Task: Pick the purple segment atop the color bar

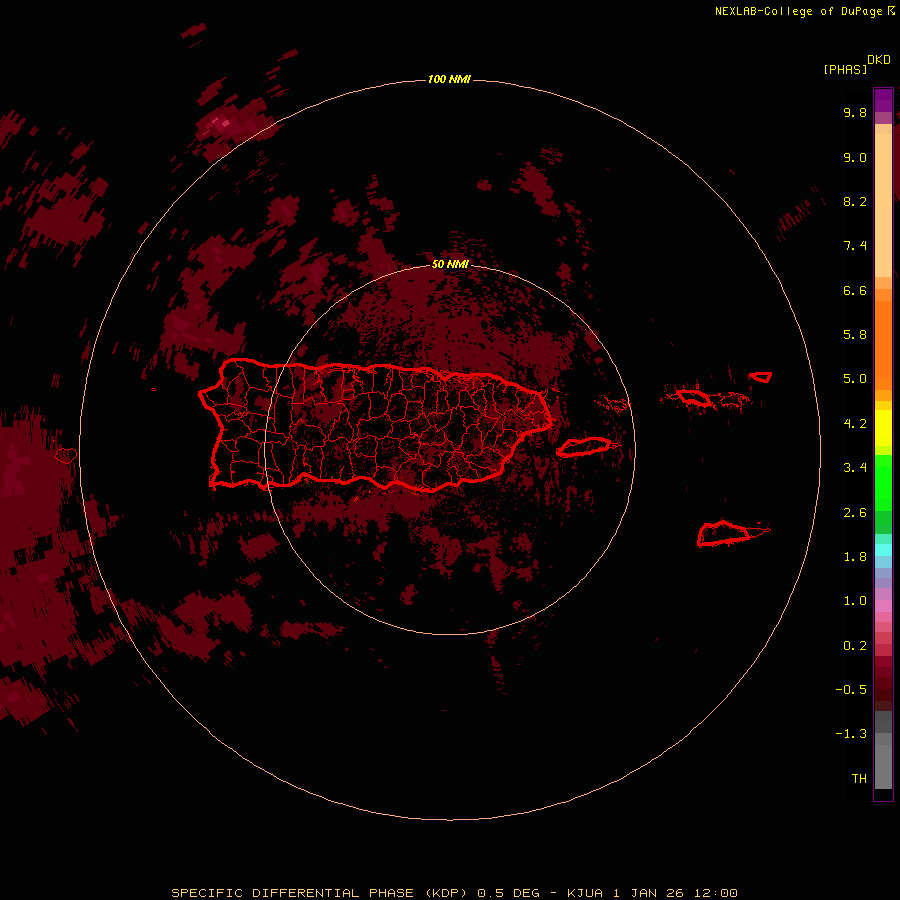Action: [883, 100]
